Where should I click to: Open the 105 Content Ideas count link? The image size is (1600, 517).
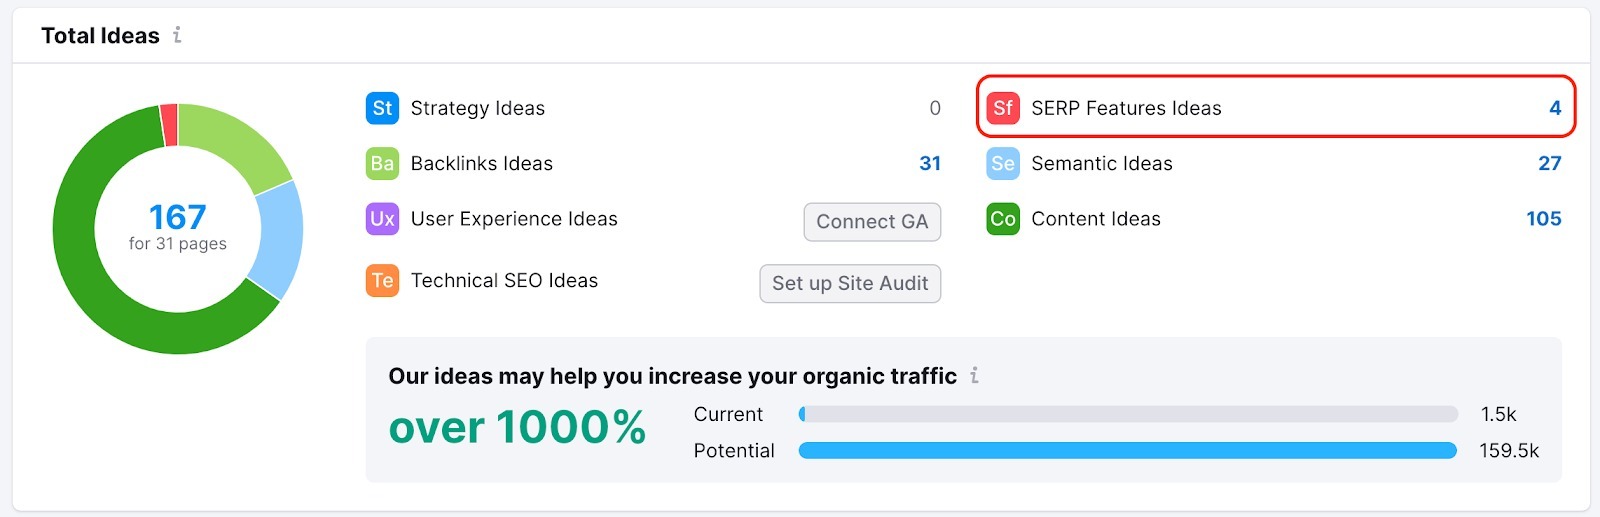point(1543,219)
